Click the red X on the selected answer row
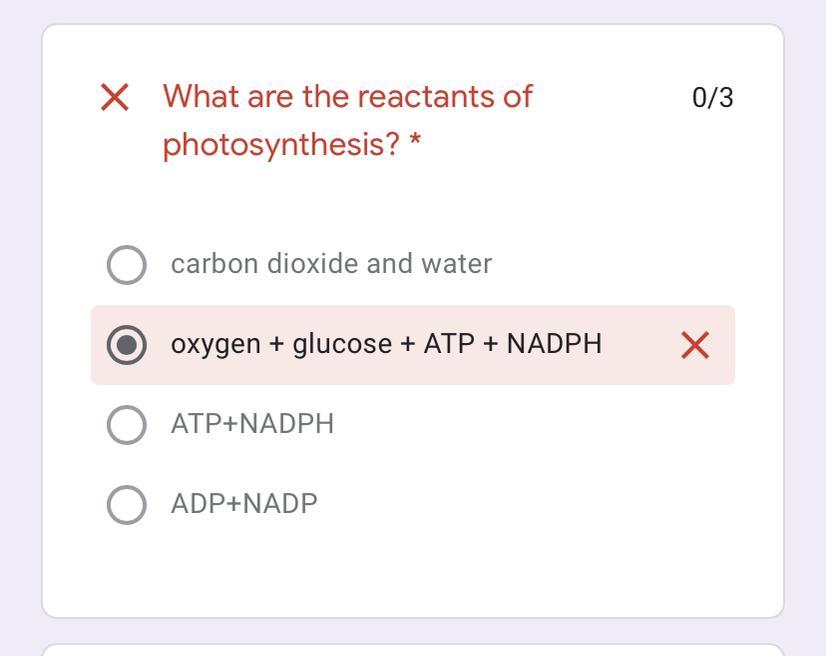The width and height of the screenshot is (826, 656). (695, 345)
